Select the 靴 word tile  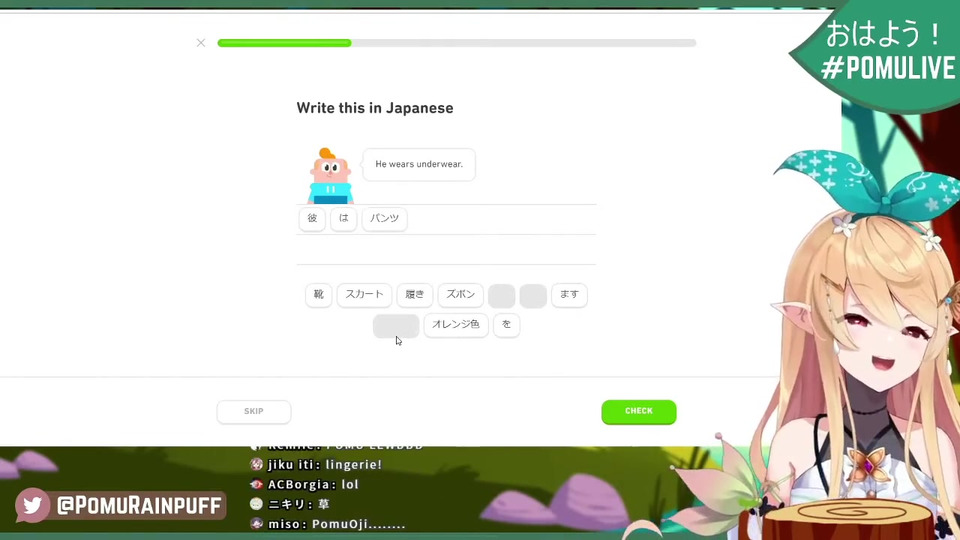point(318,295)
